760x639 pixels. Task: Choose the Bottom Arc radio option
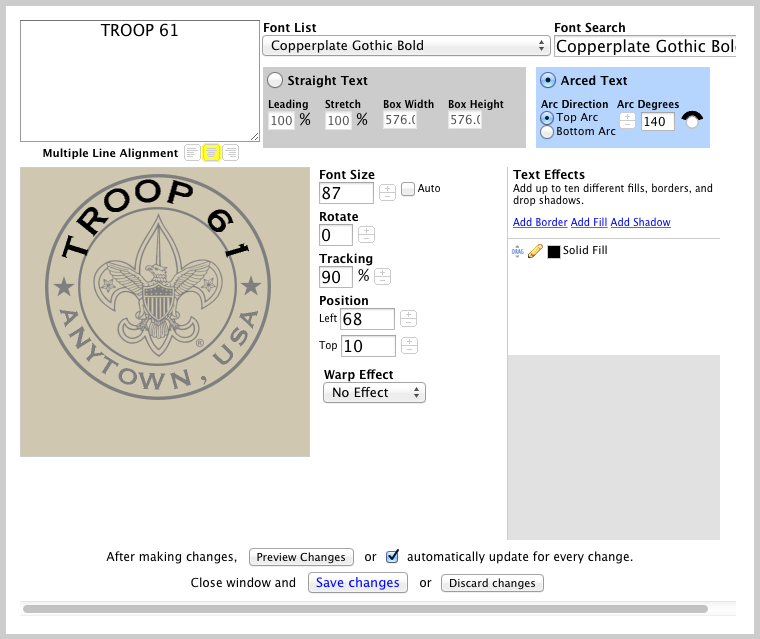point(547,132)
